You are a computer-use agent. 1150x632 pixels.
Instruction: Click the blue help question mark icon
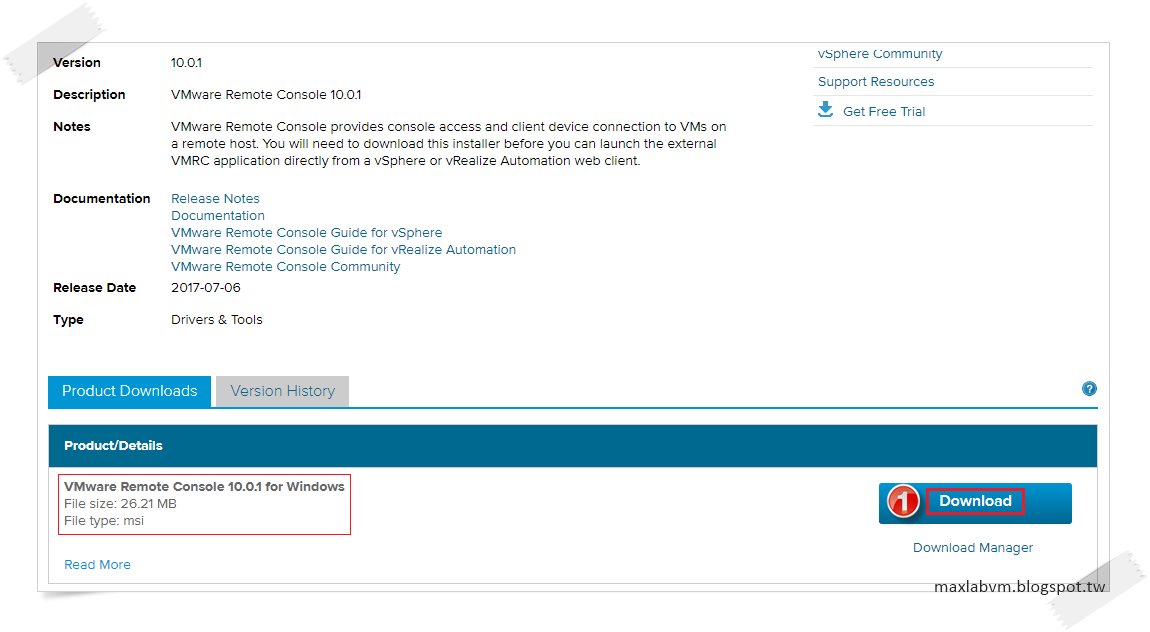(x=1089, y=389)
